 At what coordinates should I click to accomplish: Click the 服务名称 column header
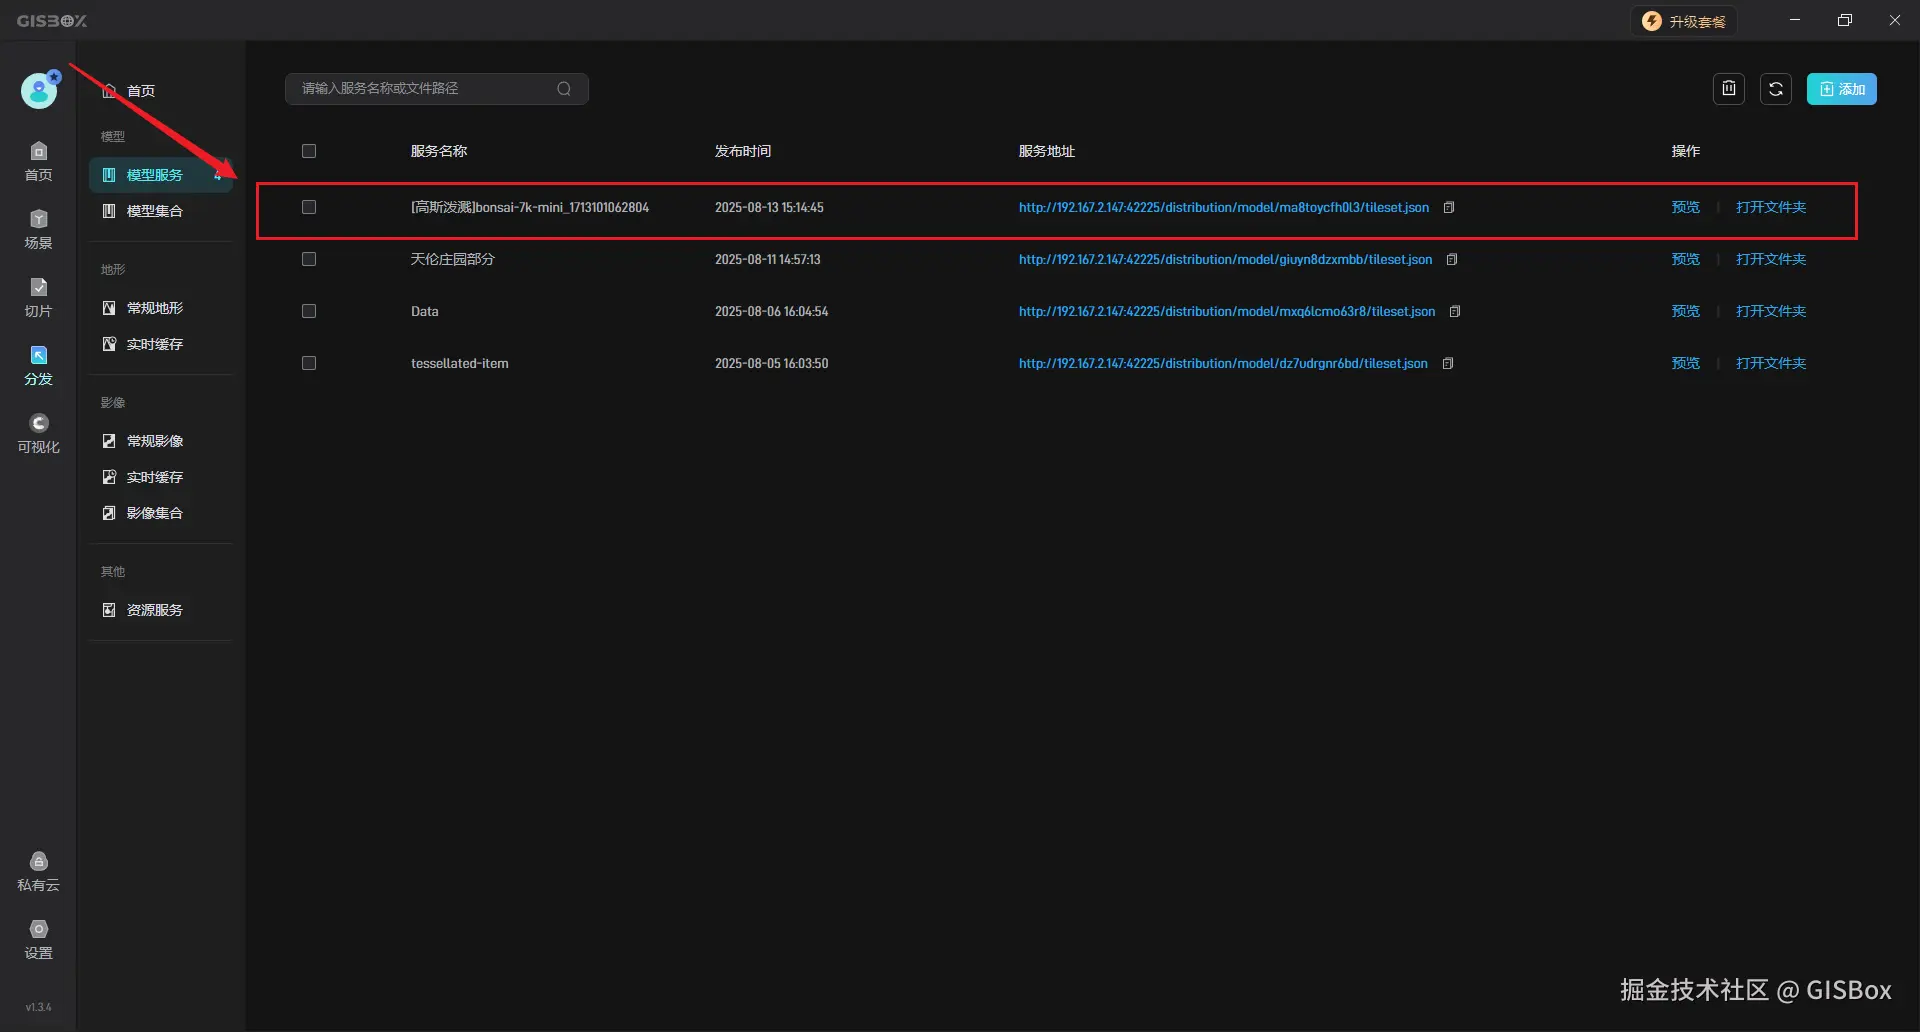(x=438, y=151)
